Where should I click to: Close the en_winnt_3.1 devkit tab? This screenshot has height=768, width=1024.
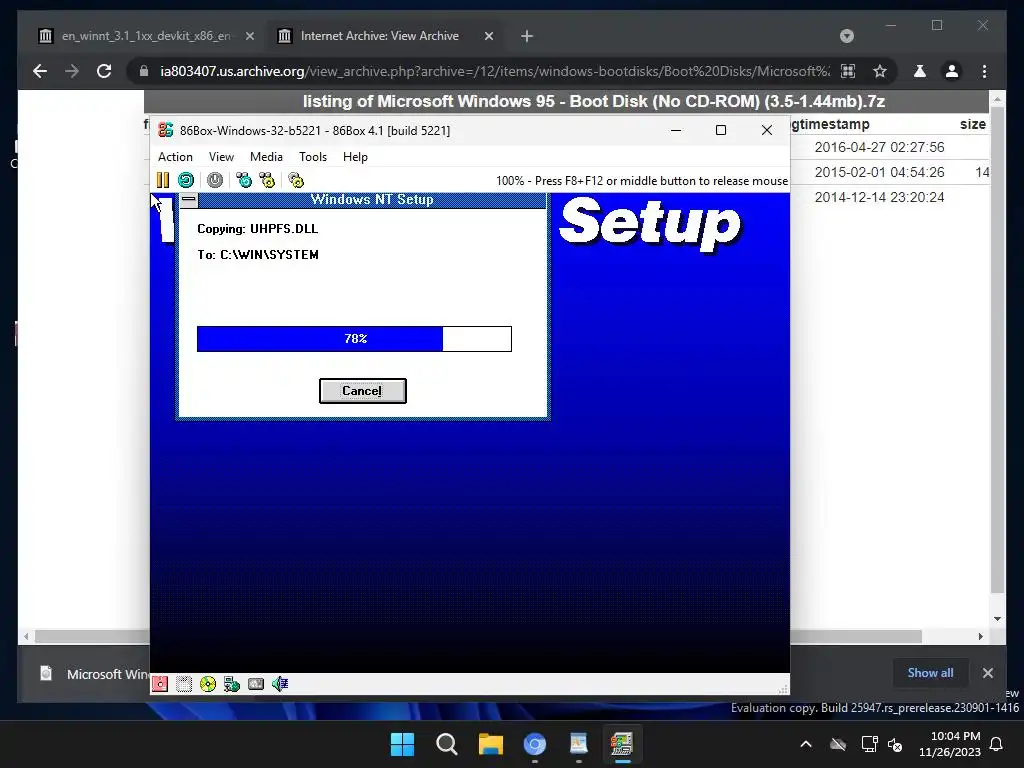click(x=249, y=36)
